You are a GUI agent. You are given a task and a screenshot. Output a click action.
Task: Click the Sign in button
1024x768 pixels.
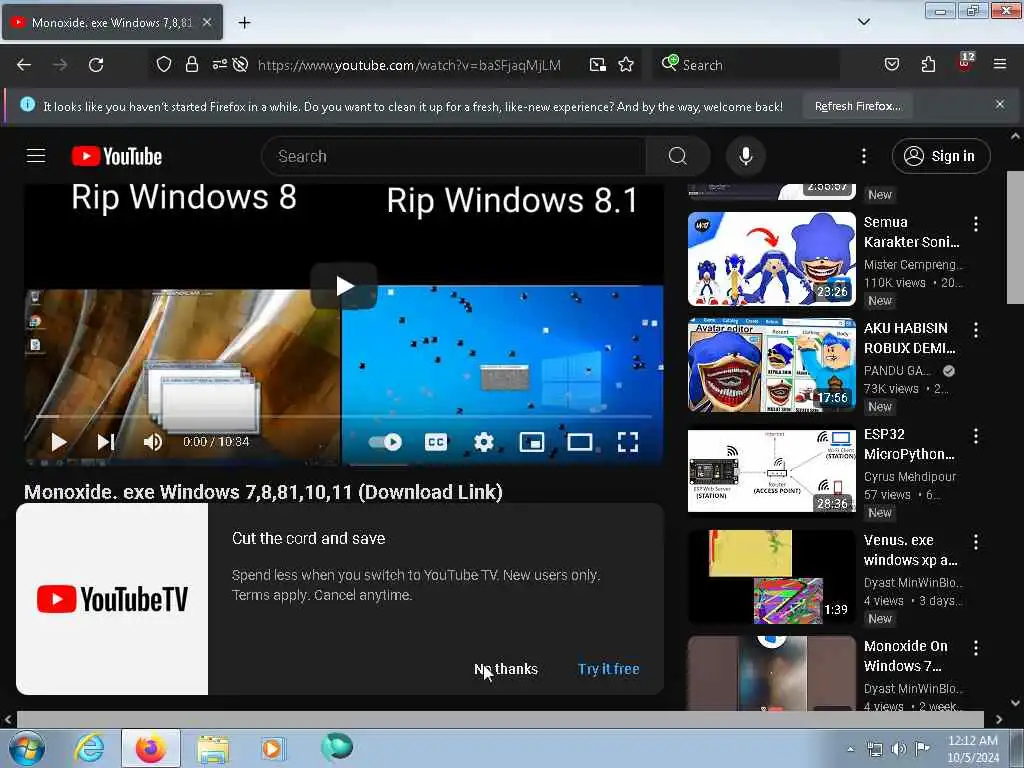click(940, 156)
